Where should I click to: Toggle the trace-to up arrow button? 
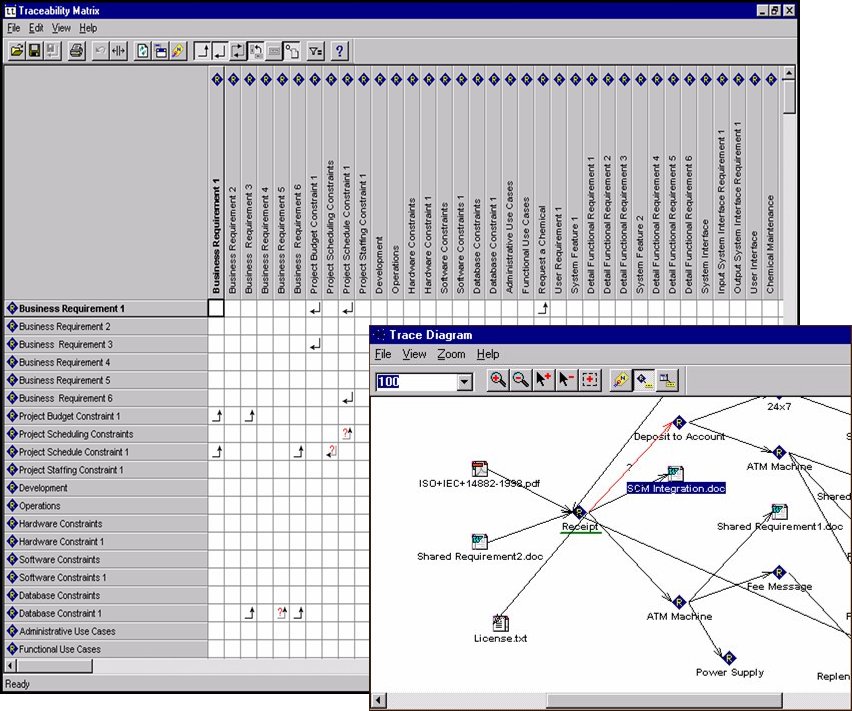pos(203,51)
